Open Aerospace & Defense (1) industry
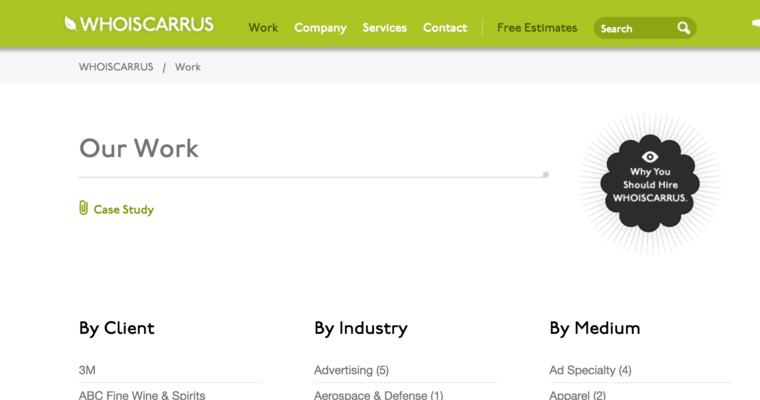This screenshot has width=760, height=400. (378, 395)
